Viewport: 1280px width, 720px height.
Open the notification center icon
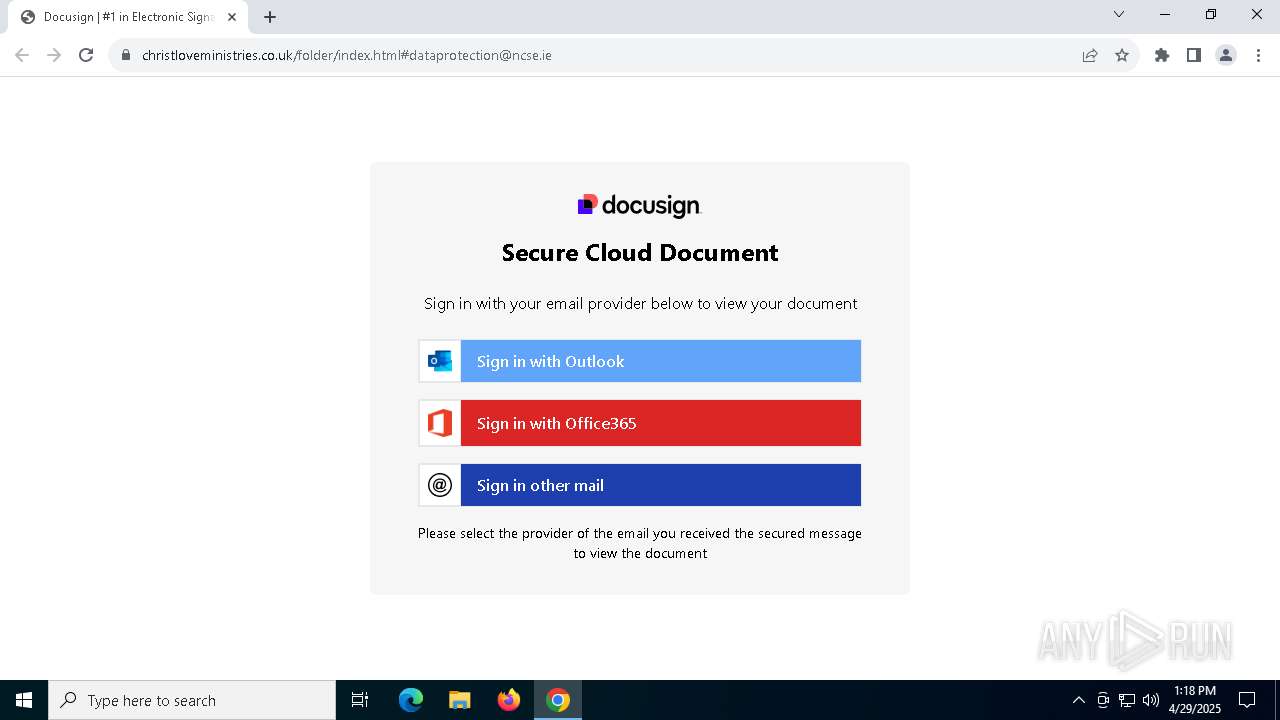pos(1247,700)
